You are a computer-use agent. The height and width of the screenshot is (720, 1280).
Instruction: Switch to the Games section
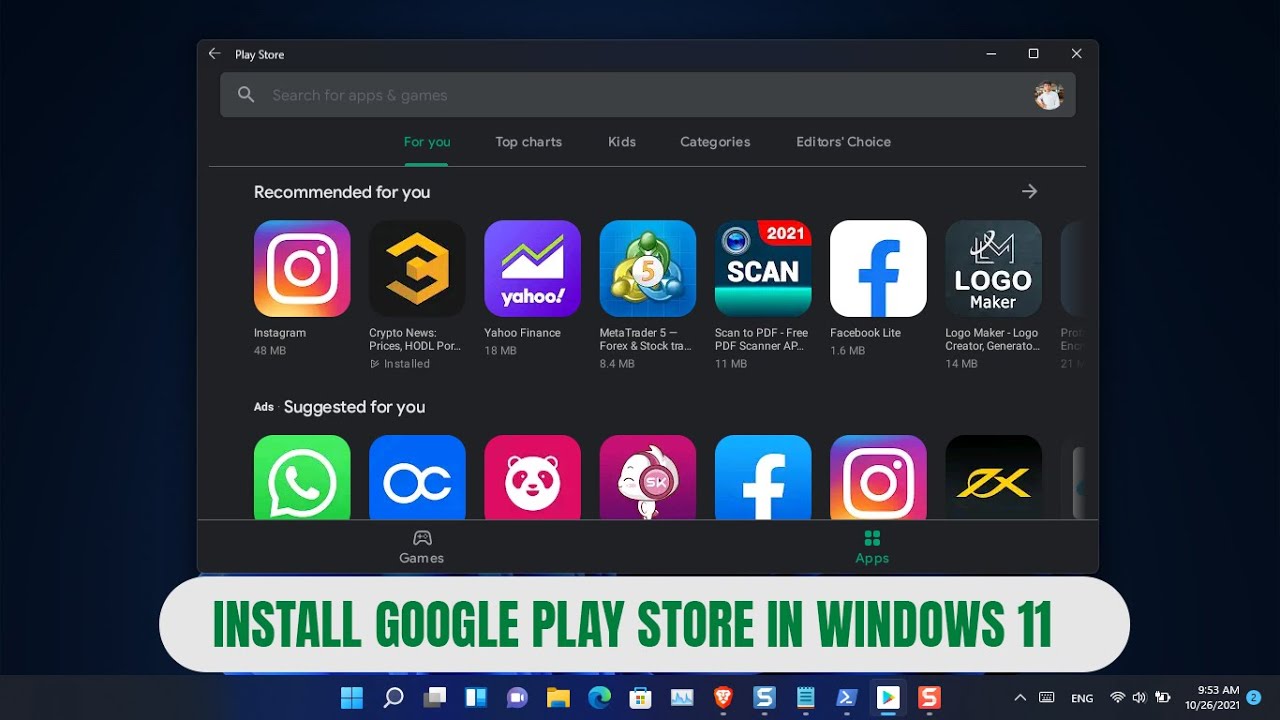421,547
